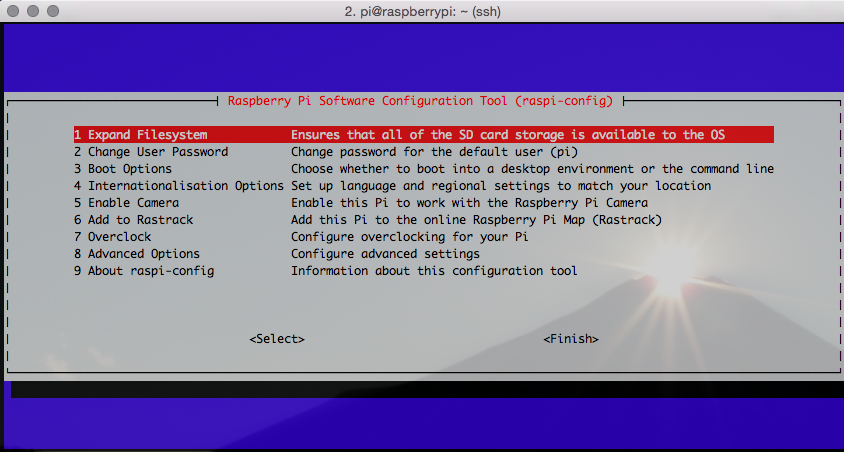Click description 'Change password for the default user (pi)'
Viewport: 844px width, 452px height.
pos(434,152)
